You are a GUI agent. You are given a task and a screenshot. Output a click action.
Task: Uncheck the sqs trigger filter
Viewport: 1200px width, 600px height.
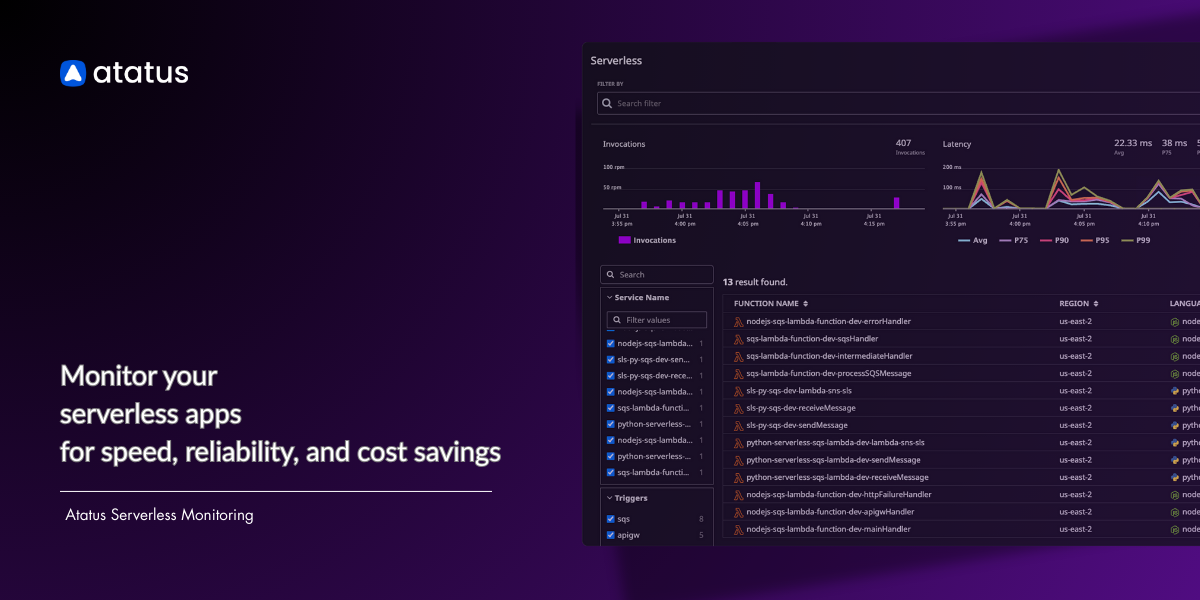click(610, 517)
